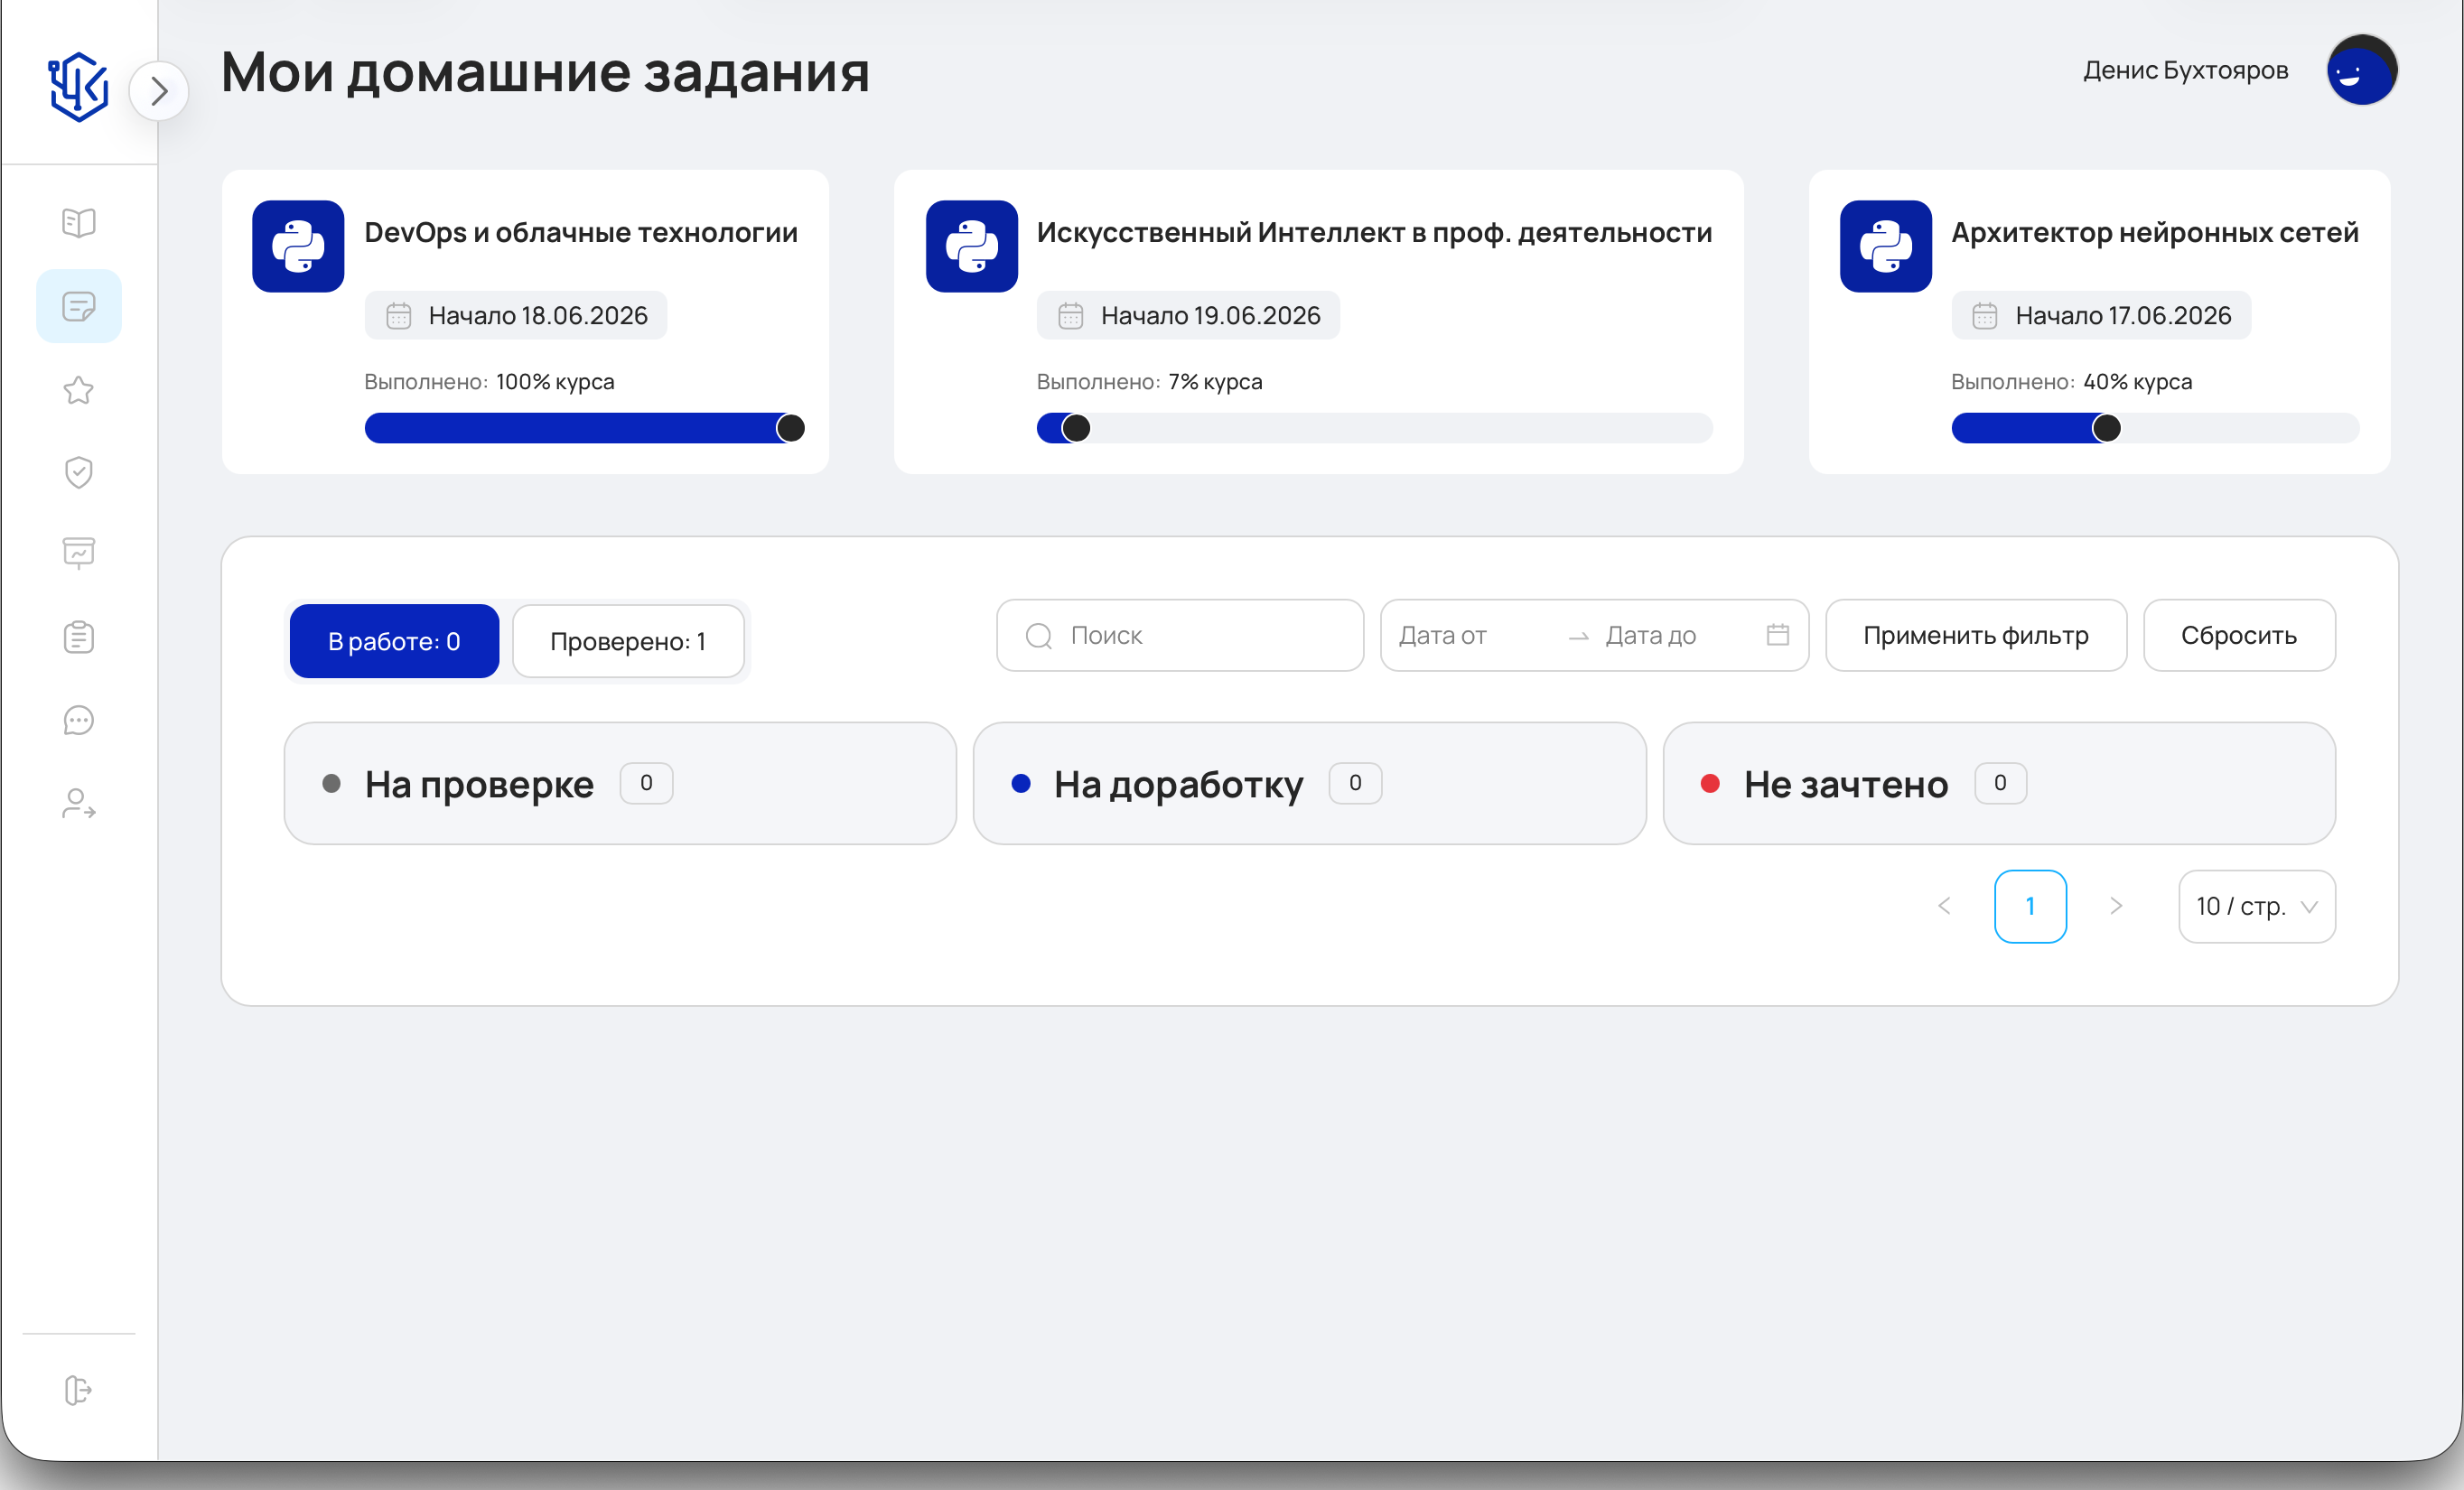Go to previous page arrow
Viewport: 2464px width, 1490px height.
(1944, 906)
